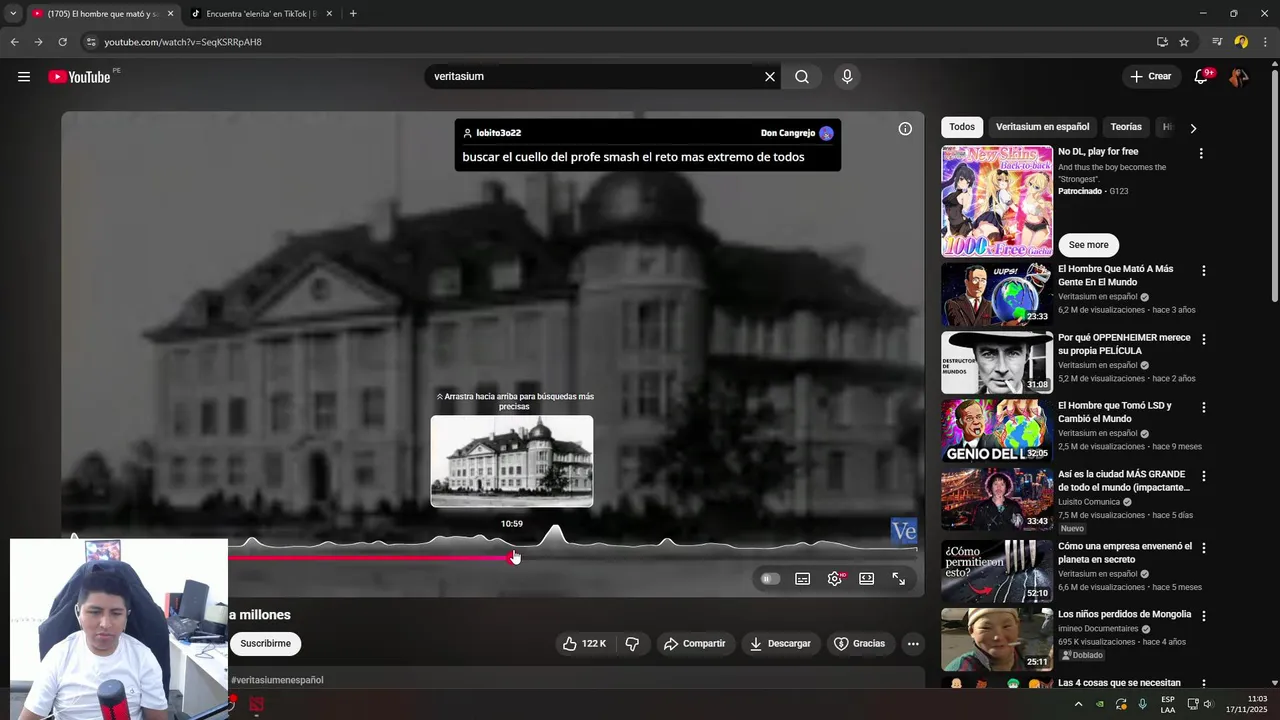Open player settings gear
The image size is (1280, 720).
click(x=835, y=579)
